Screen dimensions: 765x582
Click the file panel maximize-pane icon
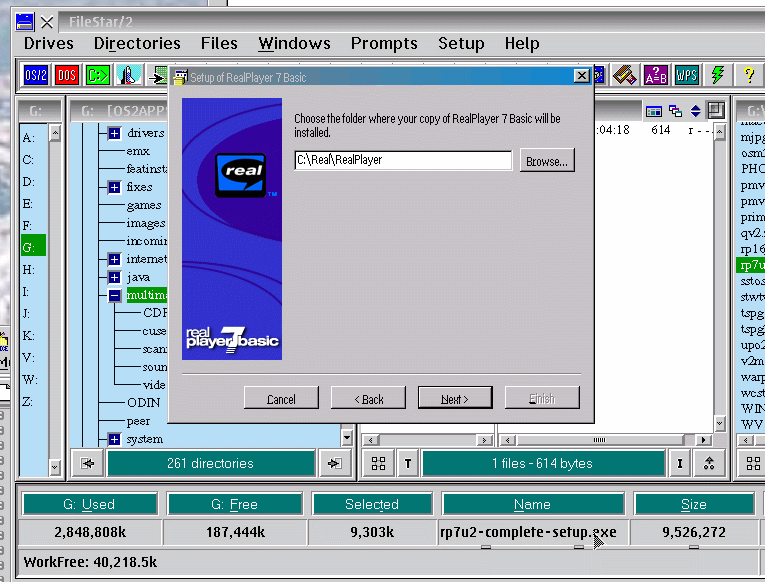tap(716, 110)
